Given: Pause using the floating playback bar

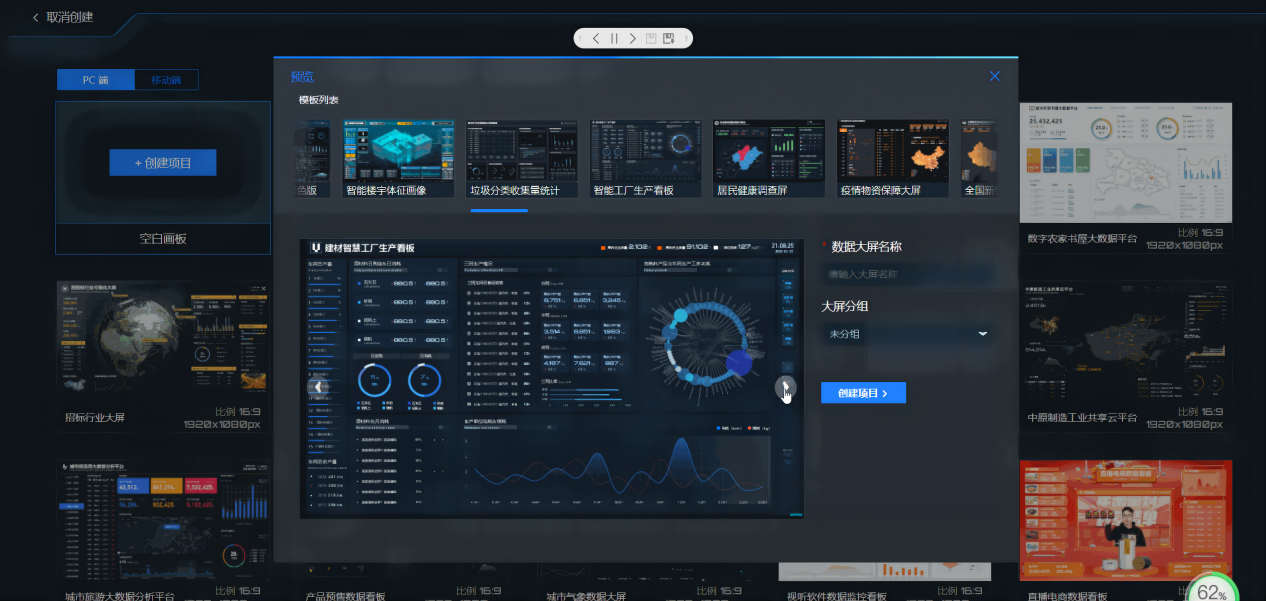Looking at the screenshot, I should pyautogui.click(x=614, y=38).
